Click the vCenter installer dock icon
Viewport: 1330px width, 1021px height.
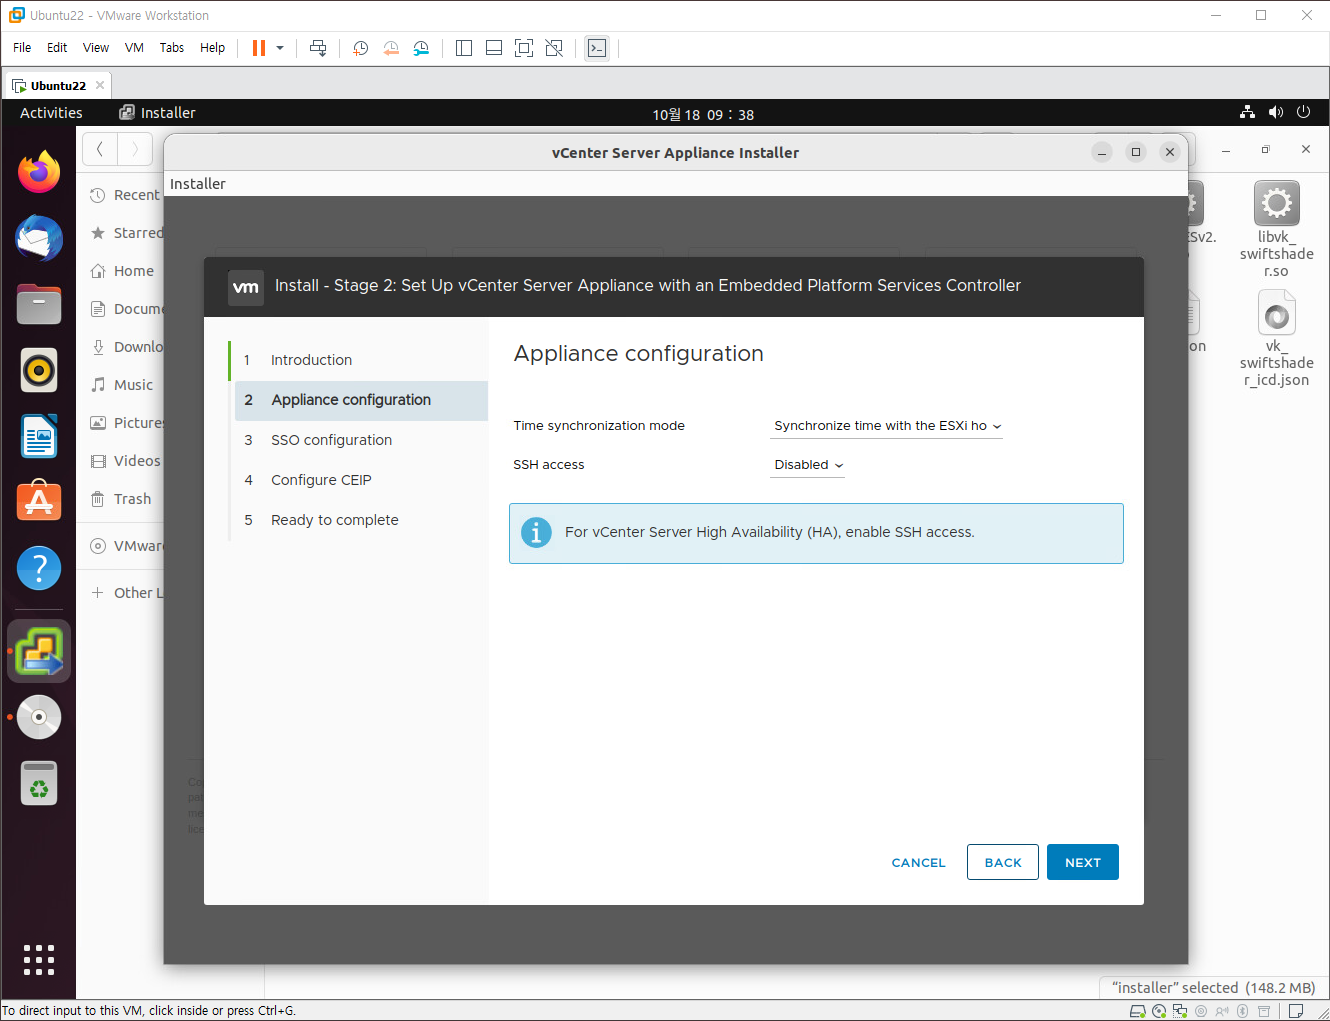(39, 651)
